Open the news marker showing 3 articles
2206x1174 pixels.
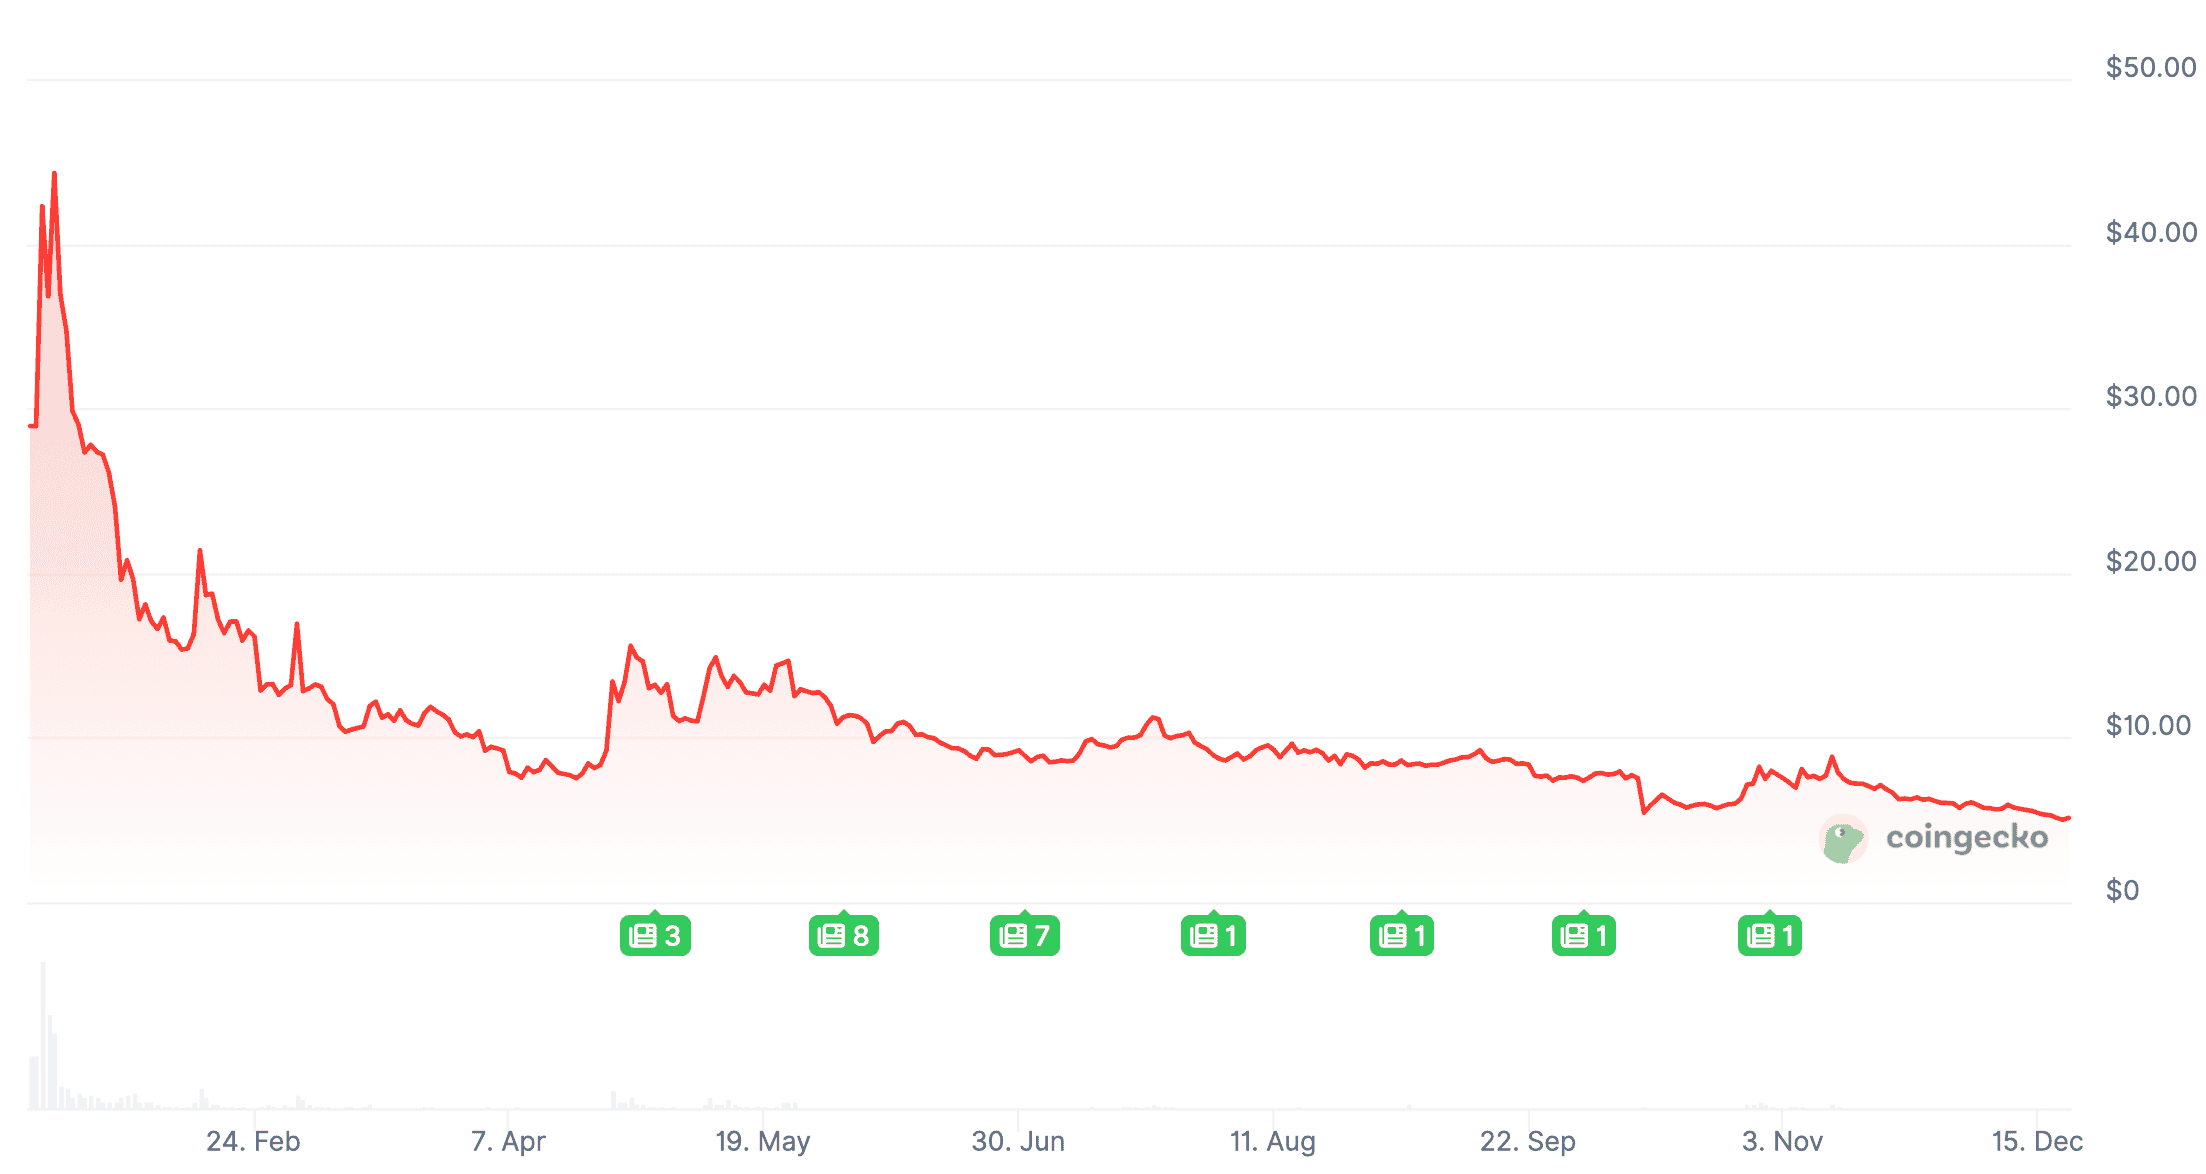click(655, 936)
